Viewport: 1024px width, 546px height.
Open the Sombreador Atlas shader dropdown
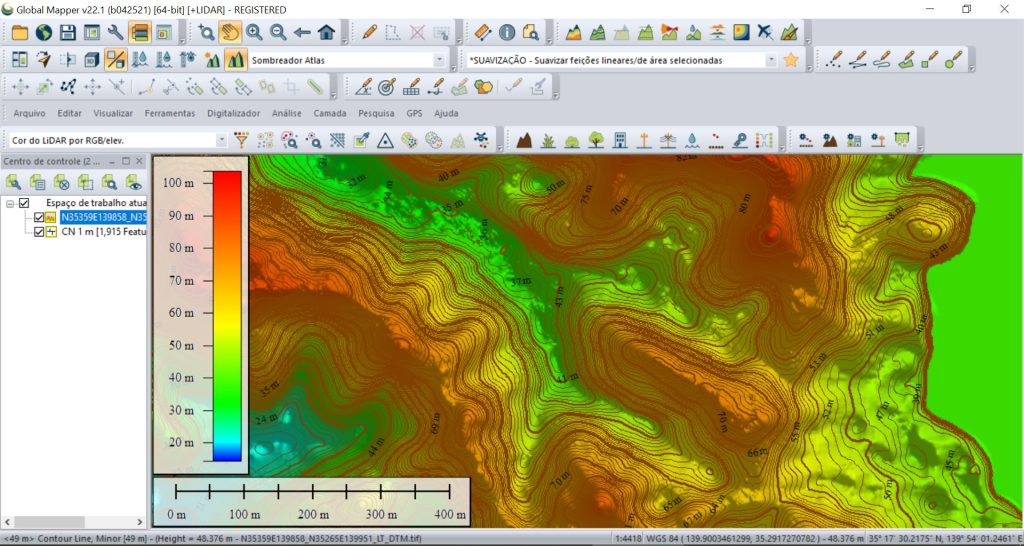pyautogui.click(x=439, y=60)
